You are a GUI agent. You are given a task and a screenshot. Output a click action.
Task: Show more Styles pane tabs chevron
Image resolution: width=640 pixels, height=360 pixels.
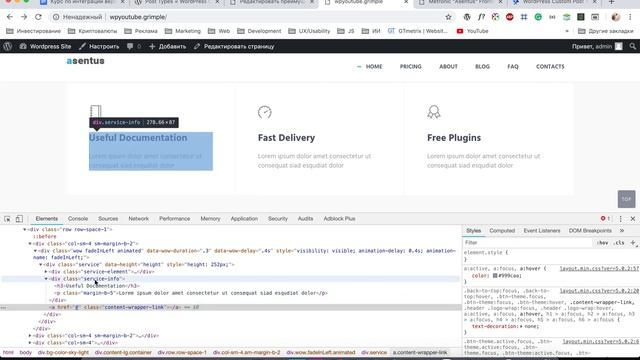(x=622, y=231)
